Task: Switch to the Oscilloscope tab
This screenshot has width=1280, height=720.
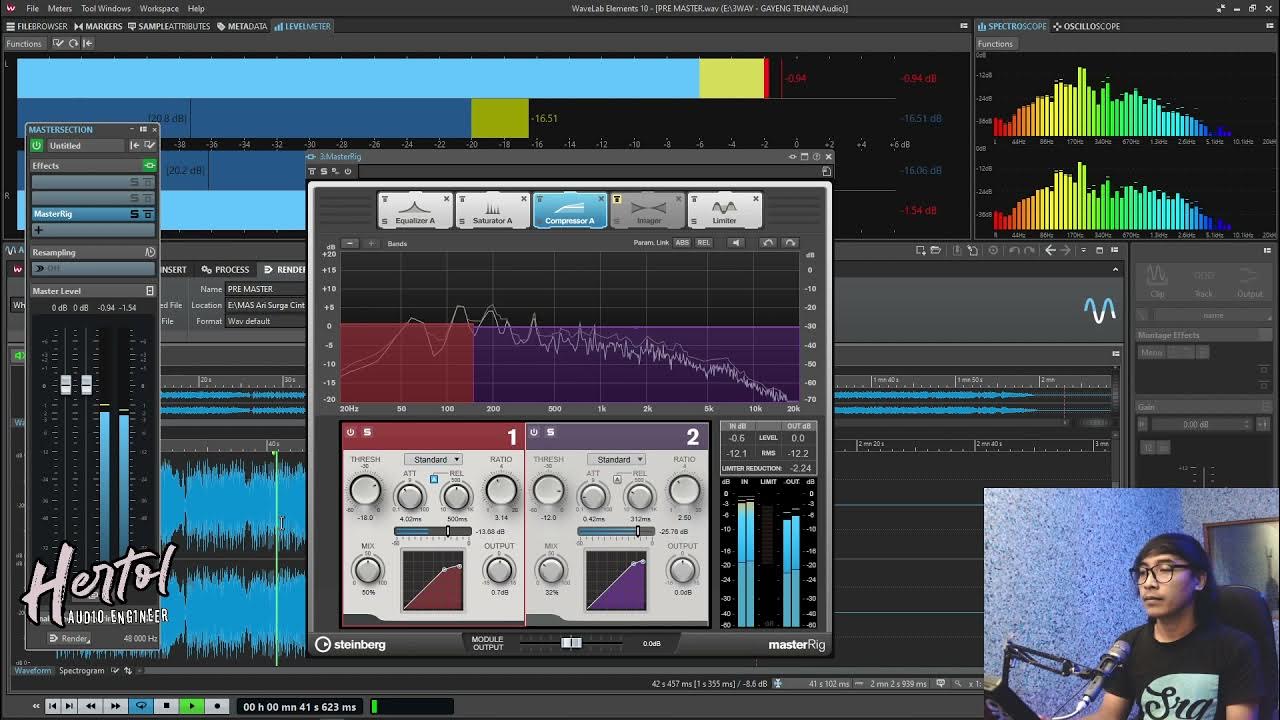Action: click(x=1086, y=26)
